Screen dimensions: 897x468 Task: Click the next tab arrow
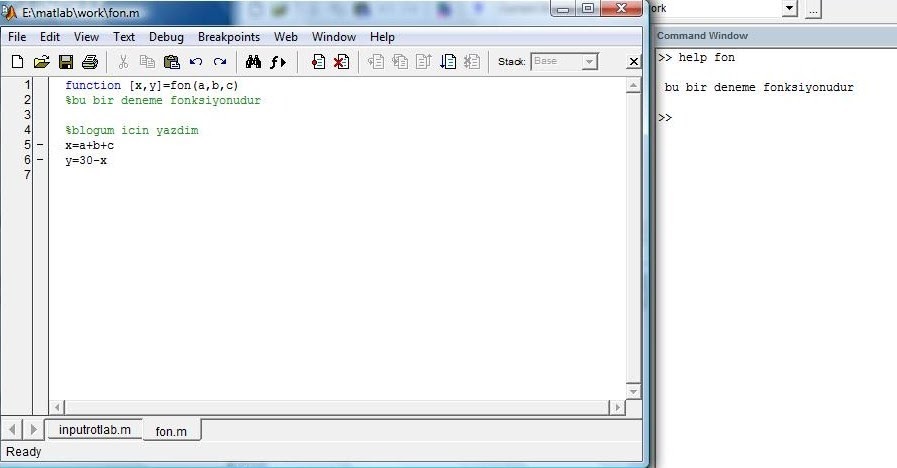[33, 429]
